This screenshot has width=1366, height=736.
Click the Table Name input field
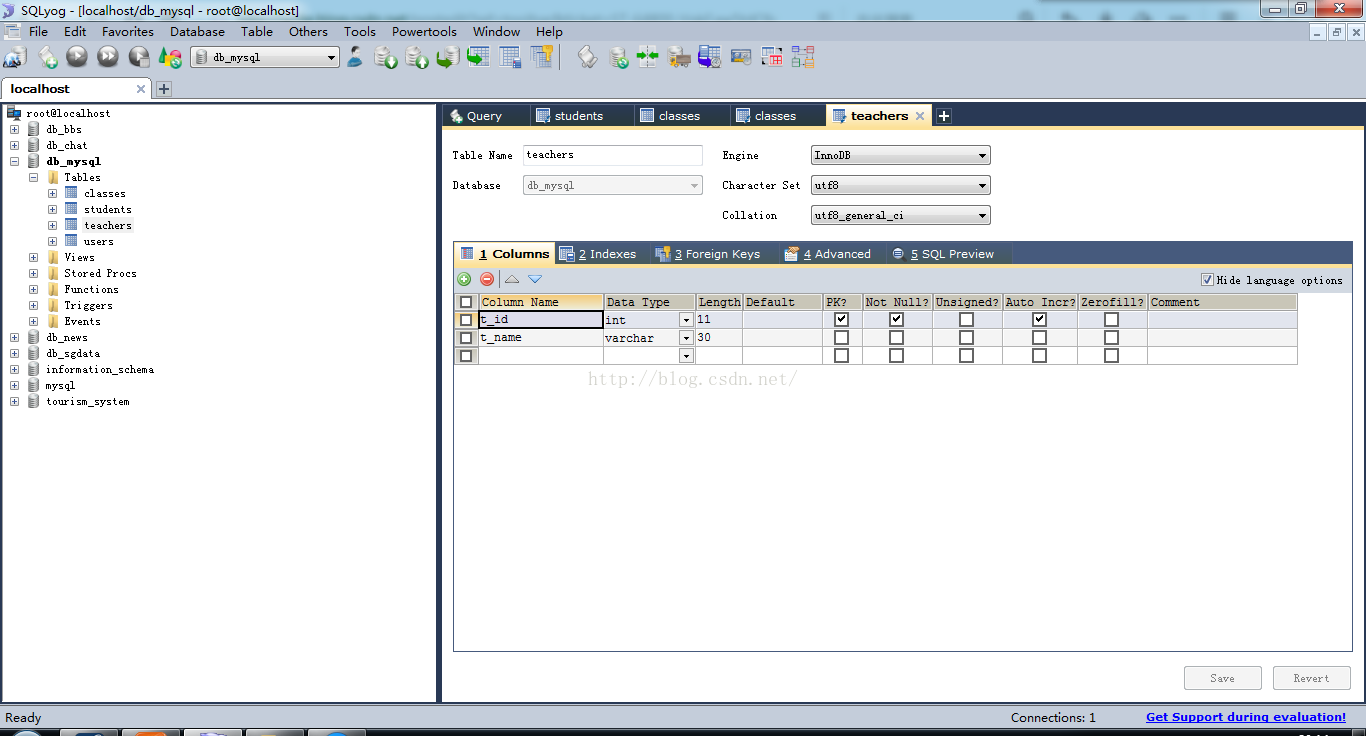click(x=613, y=155)
